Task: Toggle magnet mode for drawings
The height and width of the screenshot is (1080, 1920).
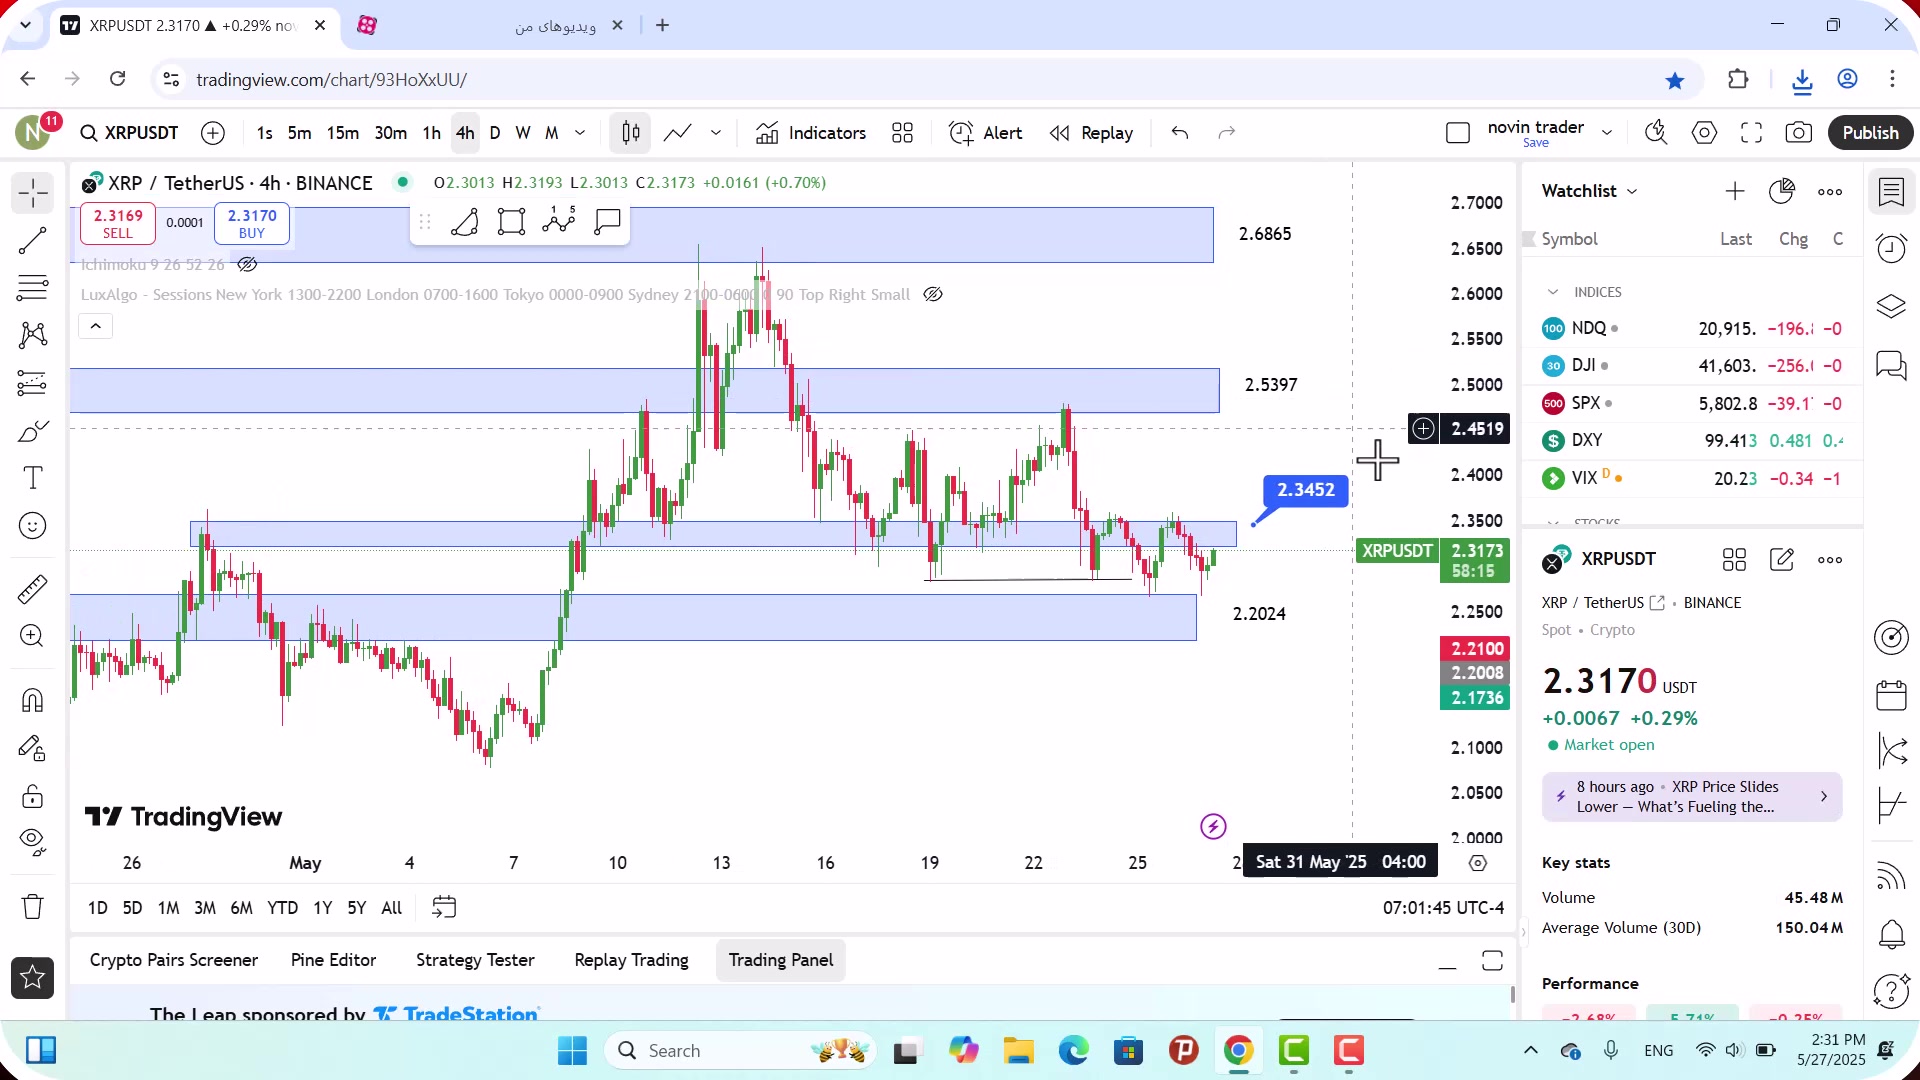Action: [x=32, y=700]
